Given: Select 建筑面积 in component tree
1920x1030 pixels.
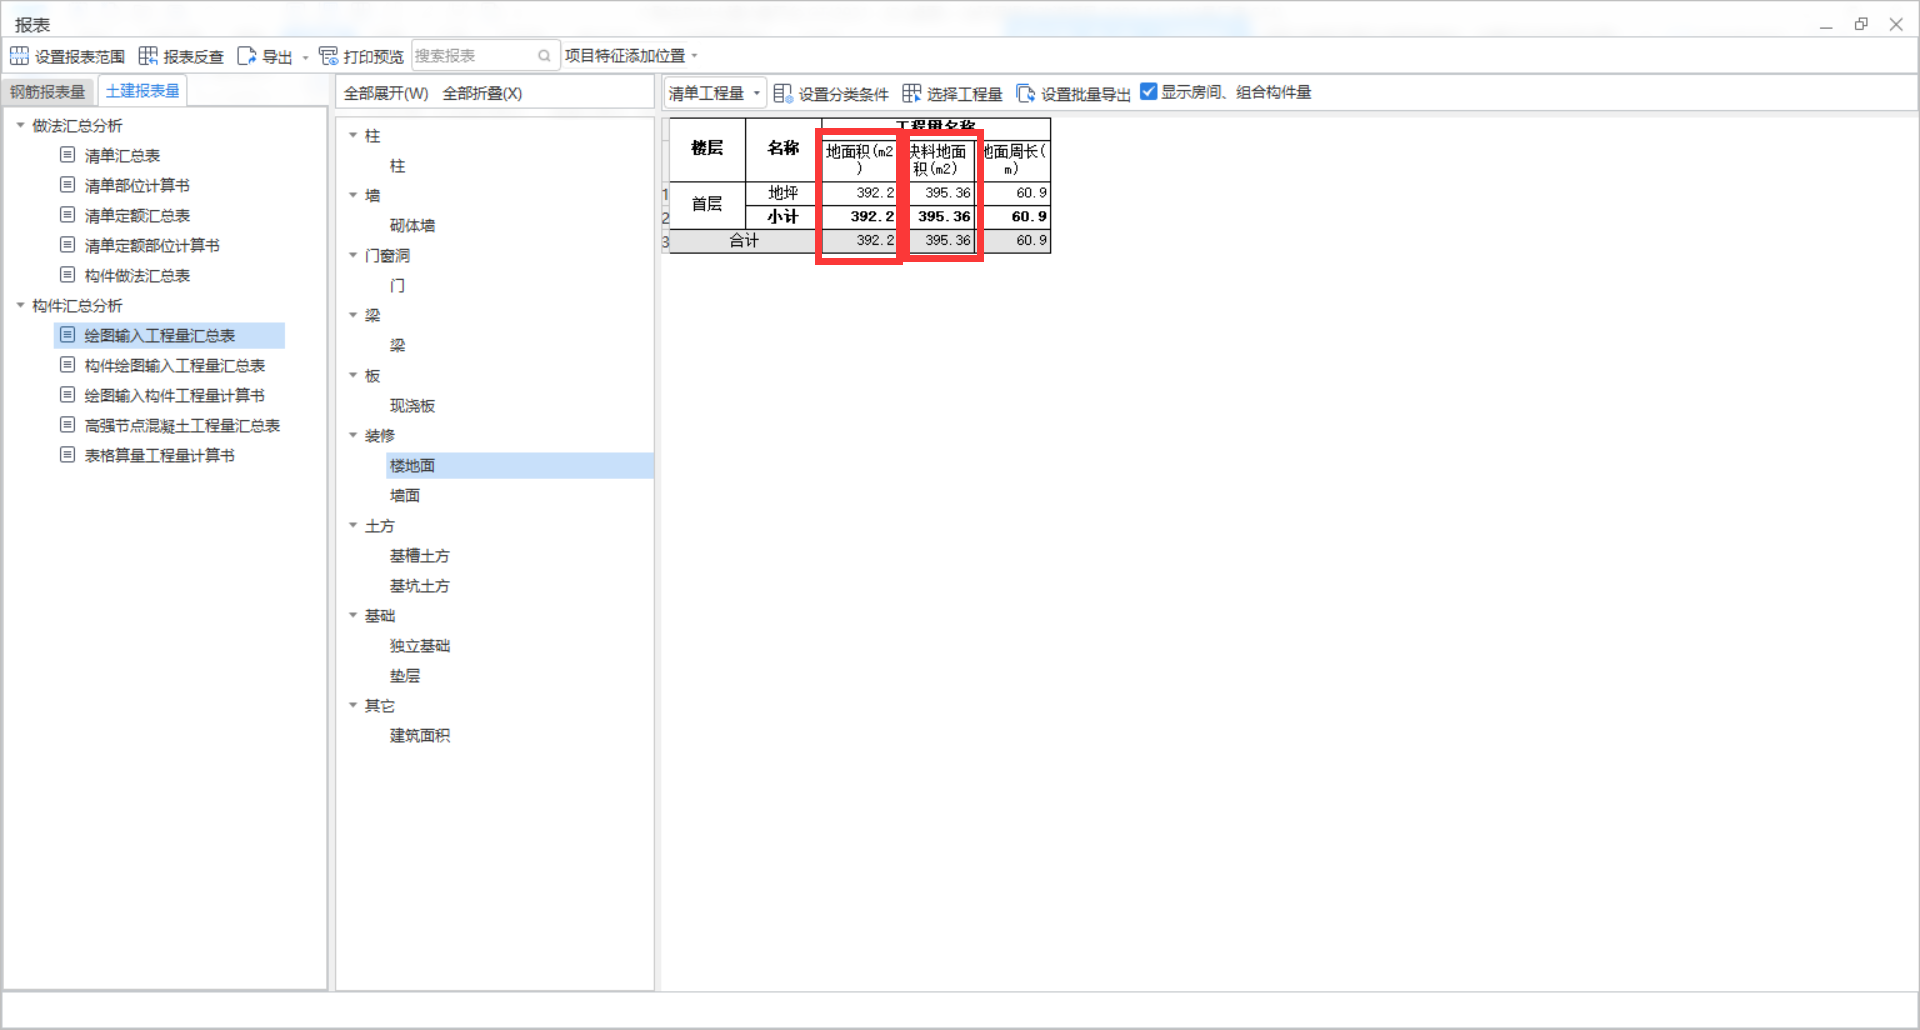Looking at the screenshot, I should [420, 736].
